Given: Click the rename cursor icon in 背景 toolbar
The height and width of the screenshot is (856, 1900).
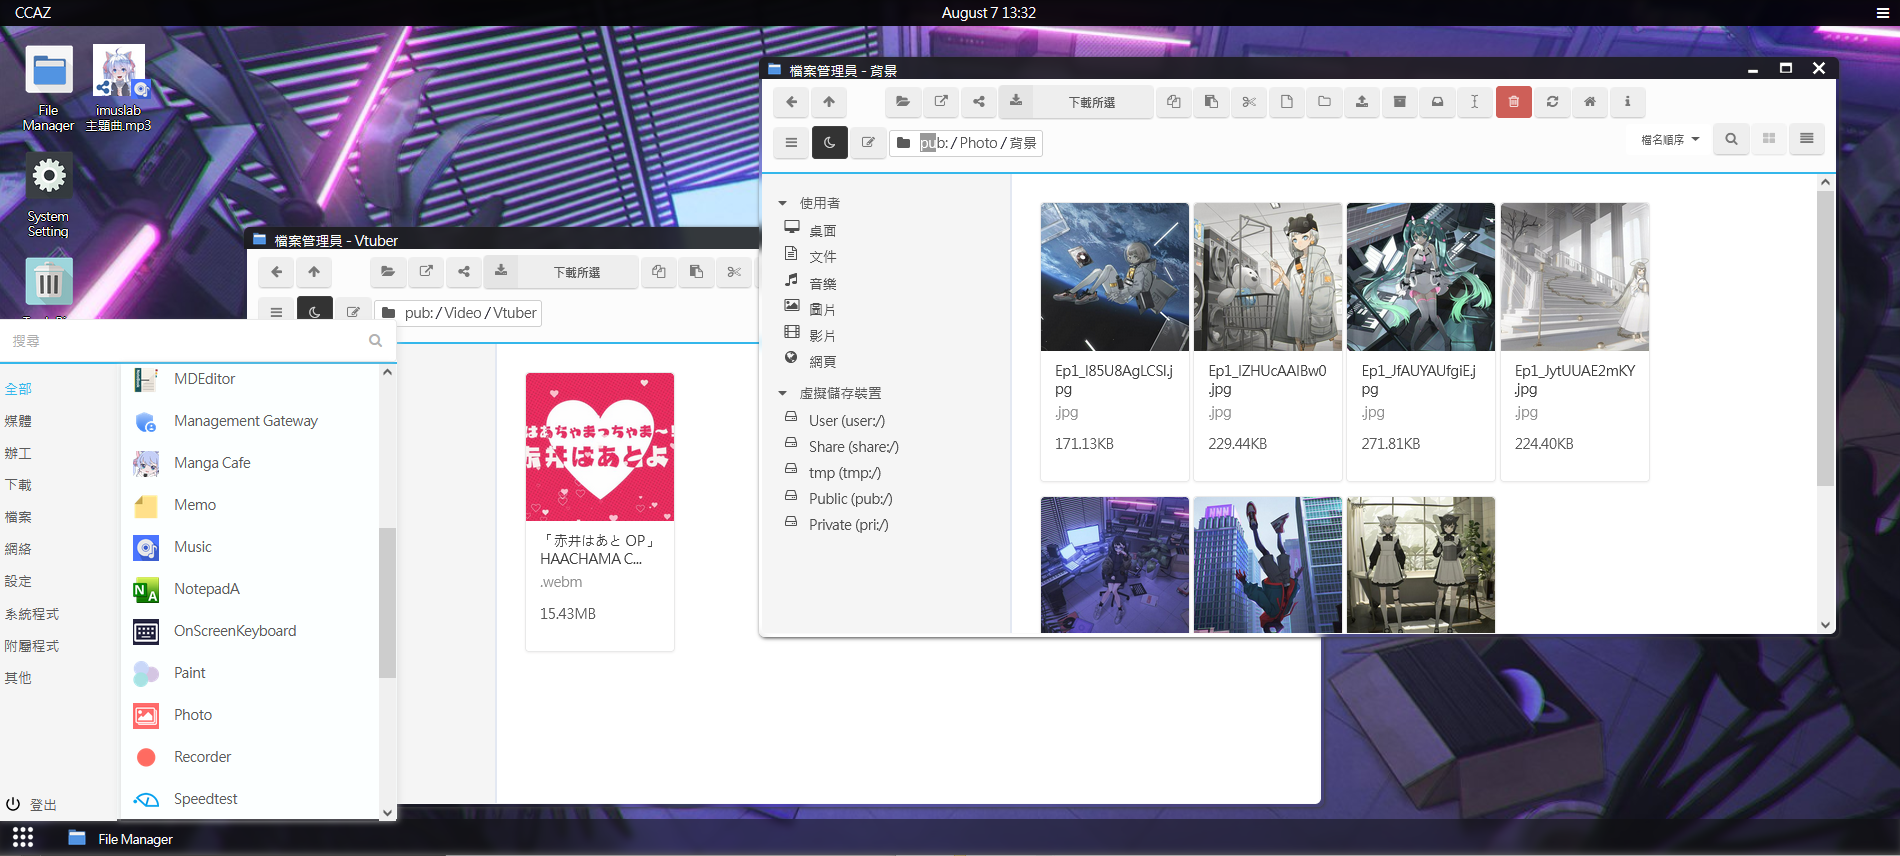Looking at the screenshot, I should (1474, 102).
